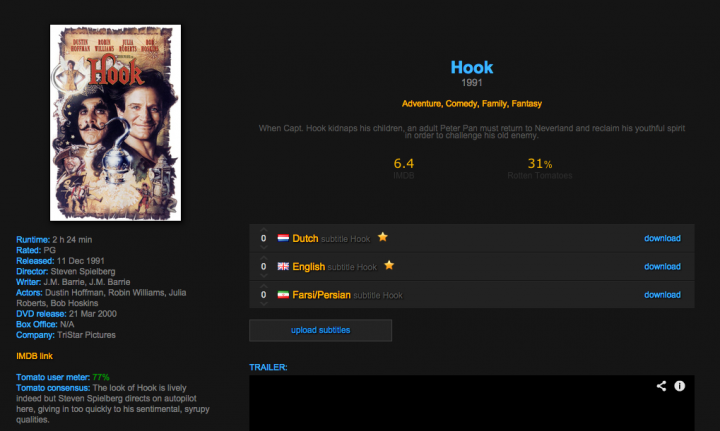This screenshot has width=720, height=431.
Task: Upvote the Dutch subtitle row
Action: click(x=264, y=229)
